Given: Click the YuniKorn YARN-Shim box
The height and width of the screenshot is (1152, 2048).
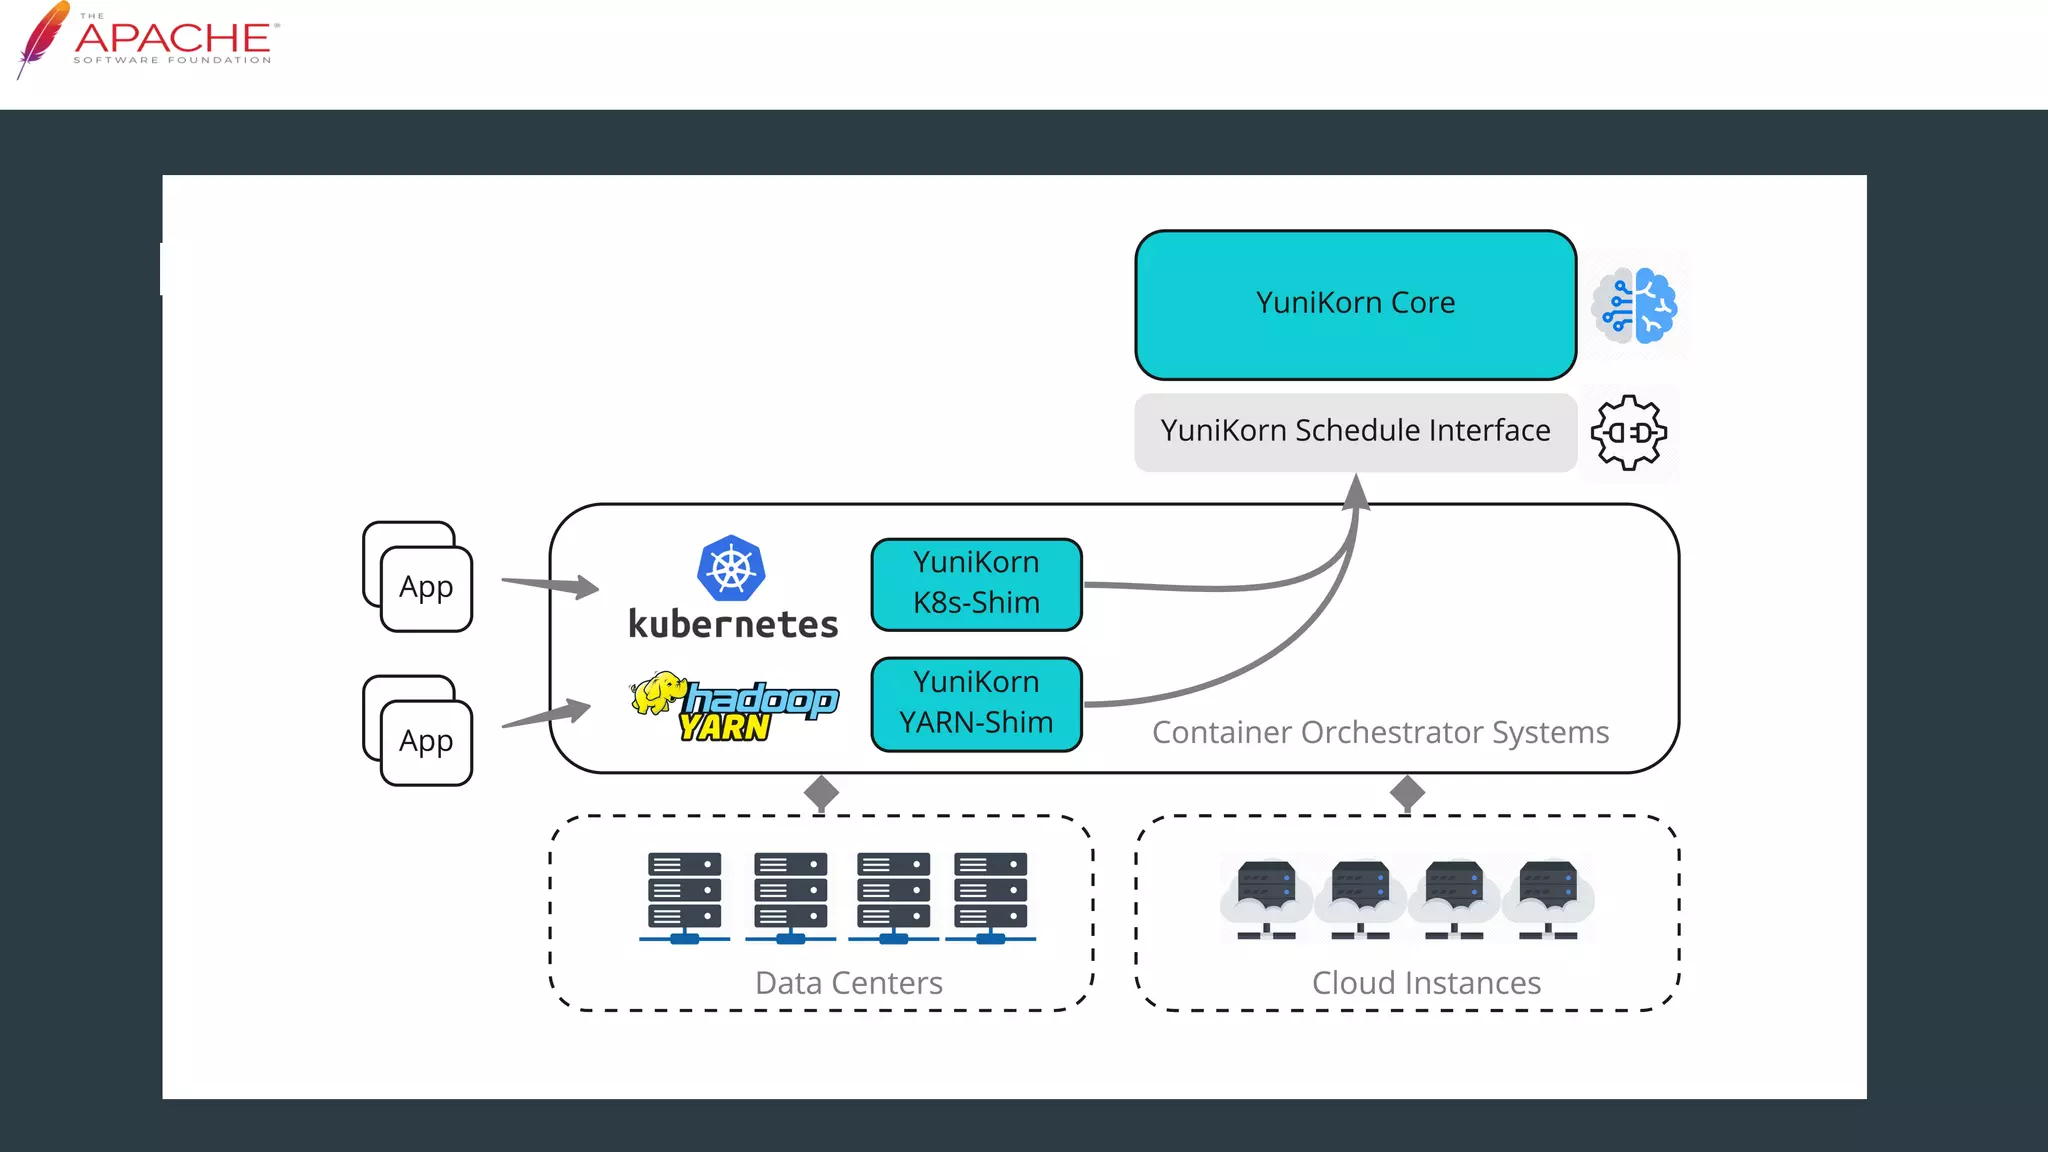Looking at the screenshot, I should point(976,703).
